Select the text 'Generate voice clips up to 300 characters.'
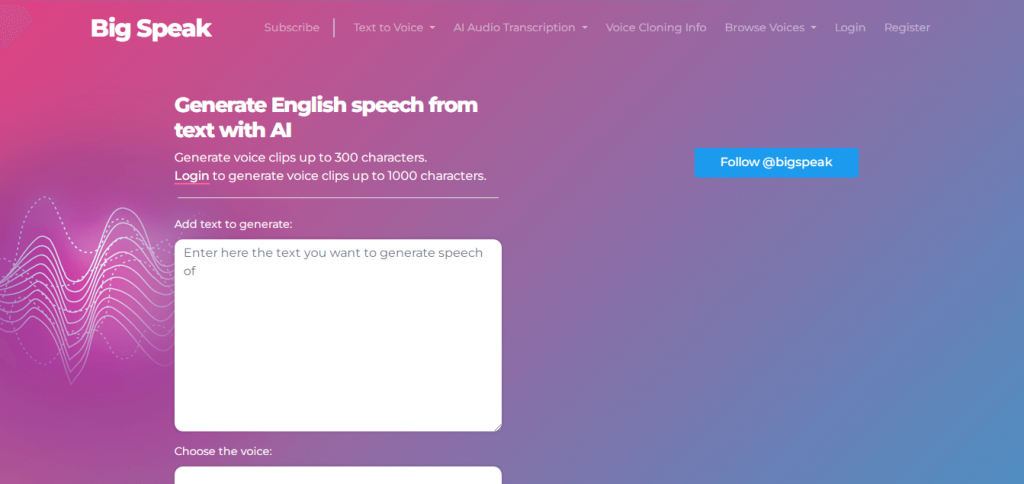Viewport: 1024px width, 484px height. click(301, 157)
